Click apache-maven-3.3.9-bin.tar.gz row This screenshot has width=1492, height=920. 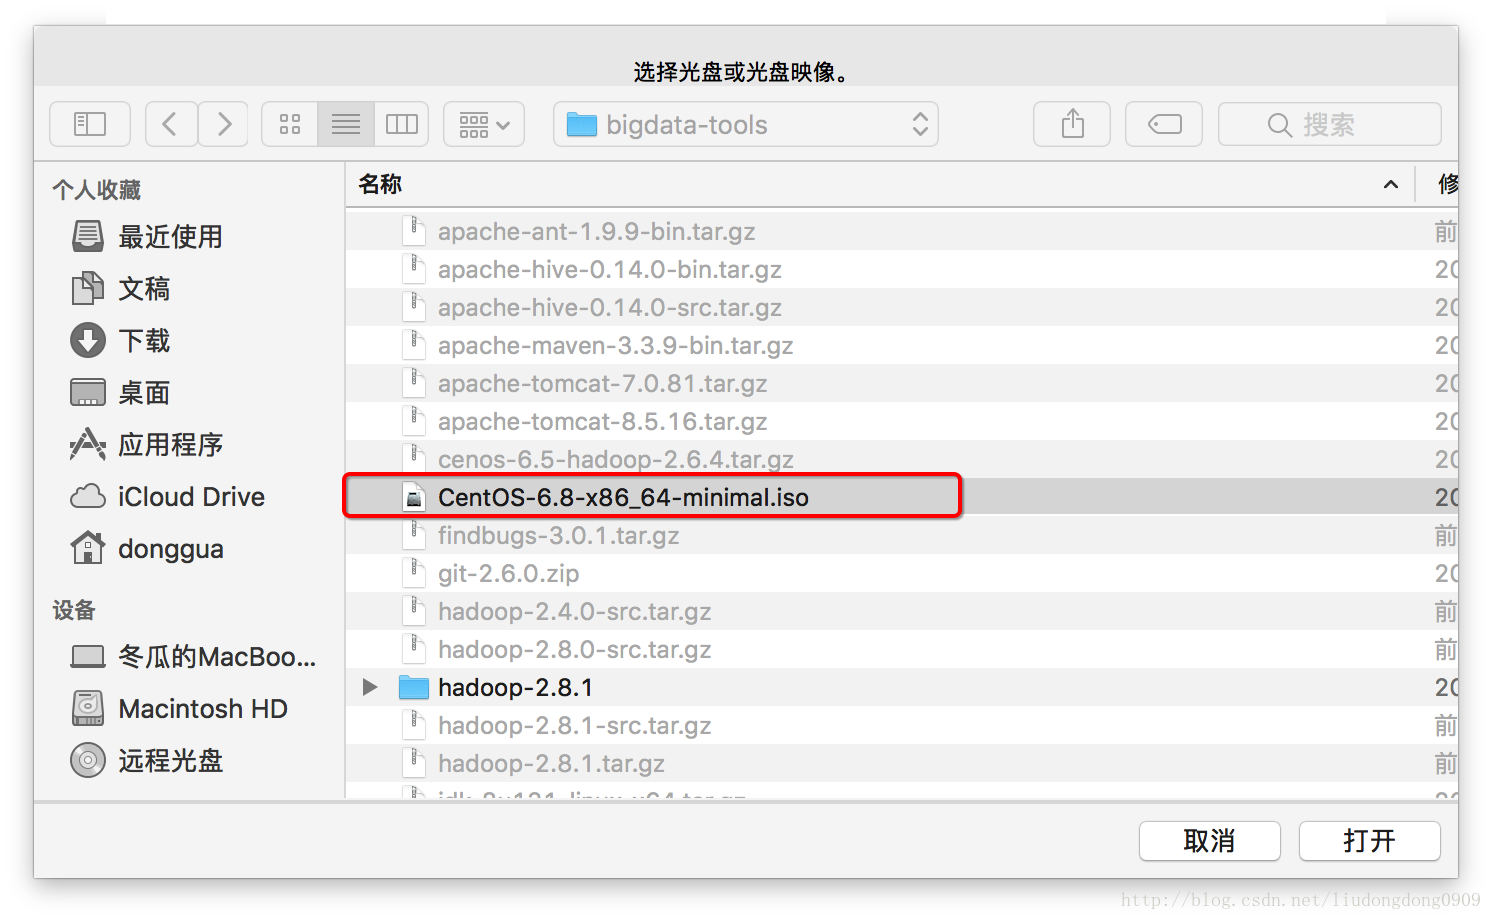[902, 345]
